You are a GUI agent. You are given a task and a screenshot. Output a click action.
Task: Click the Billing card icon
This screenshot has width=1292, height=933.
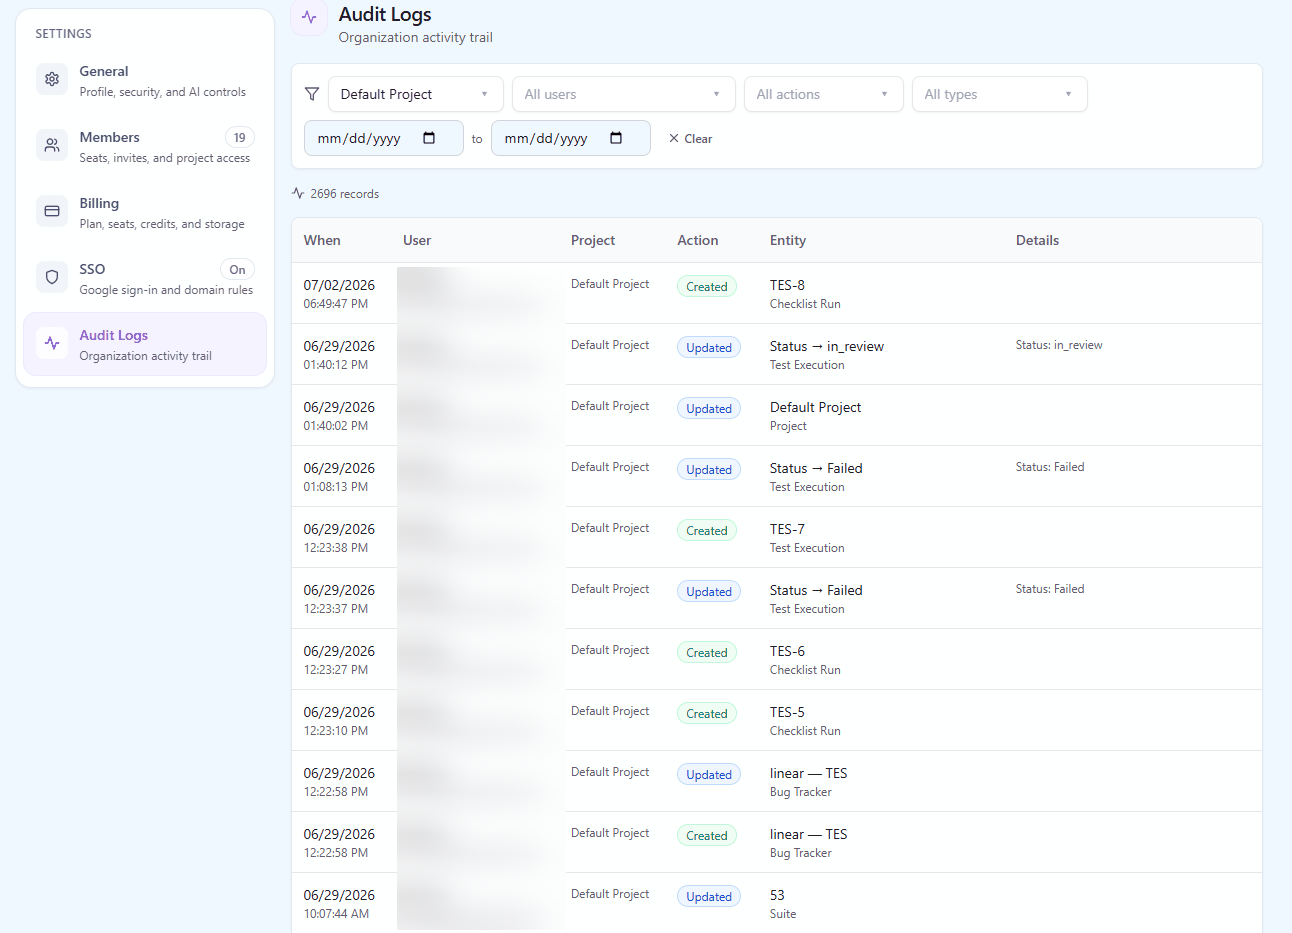point(52,211)
